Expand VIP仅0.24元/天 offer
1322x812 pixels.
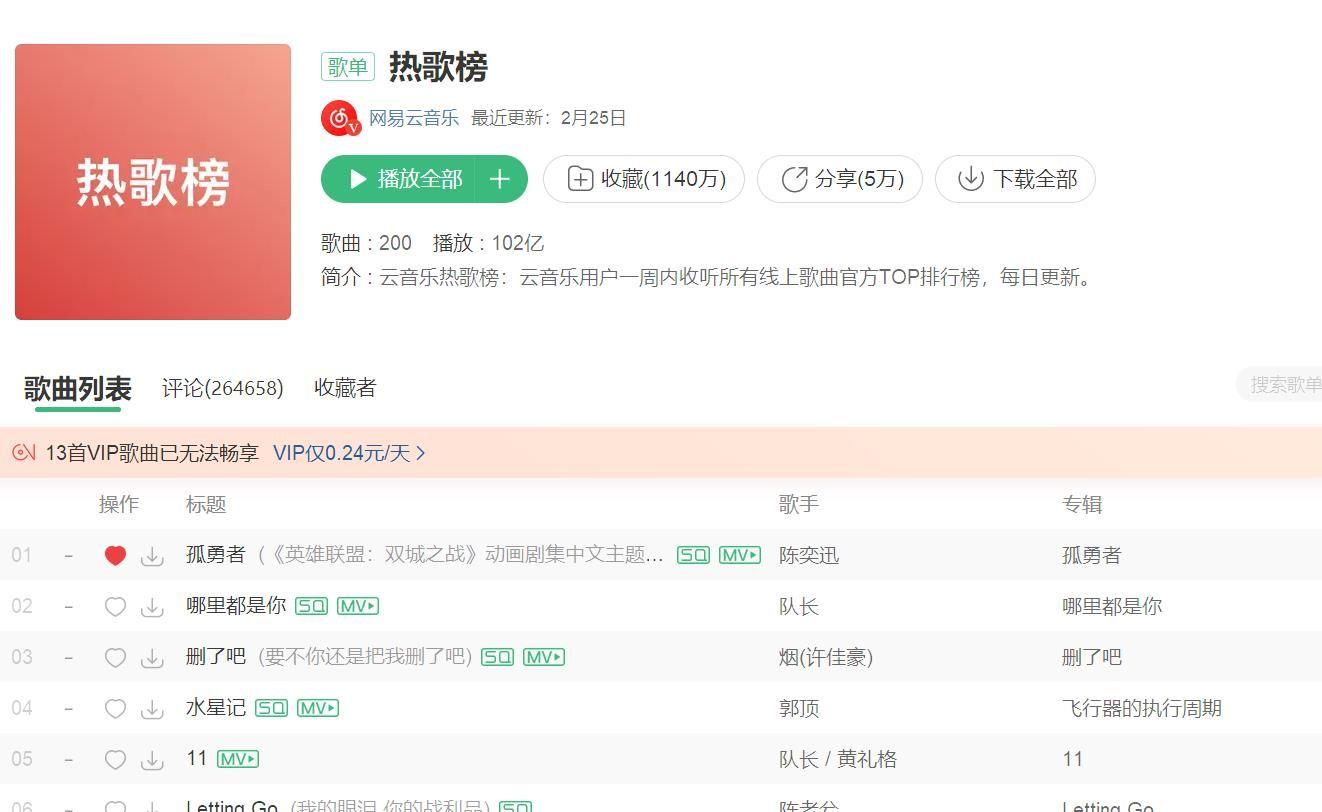[349, 453]
